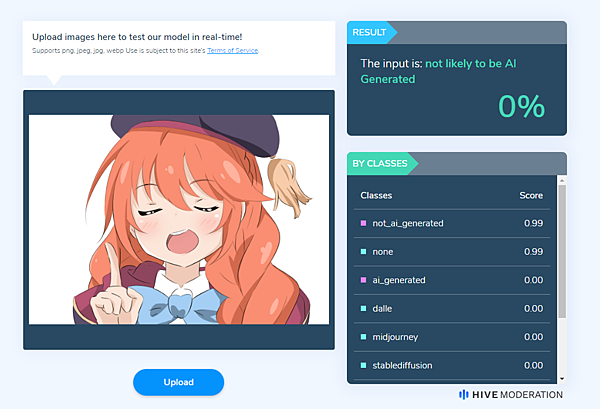Click the classes list scrollbar thumb
600x409 pixels.
coord(562,251)
